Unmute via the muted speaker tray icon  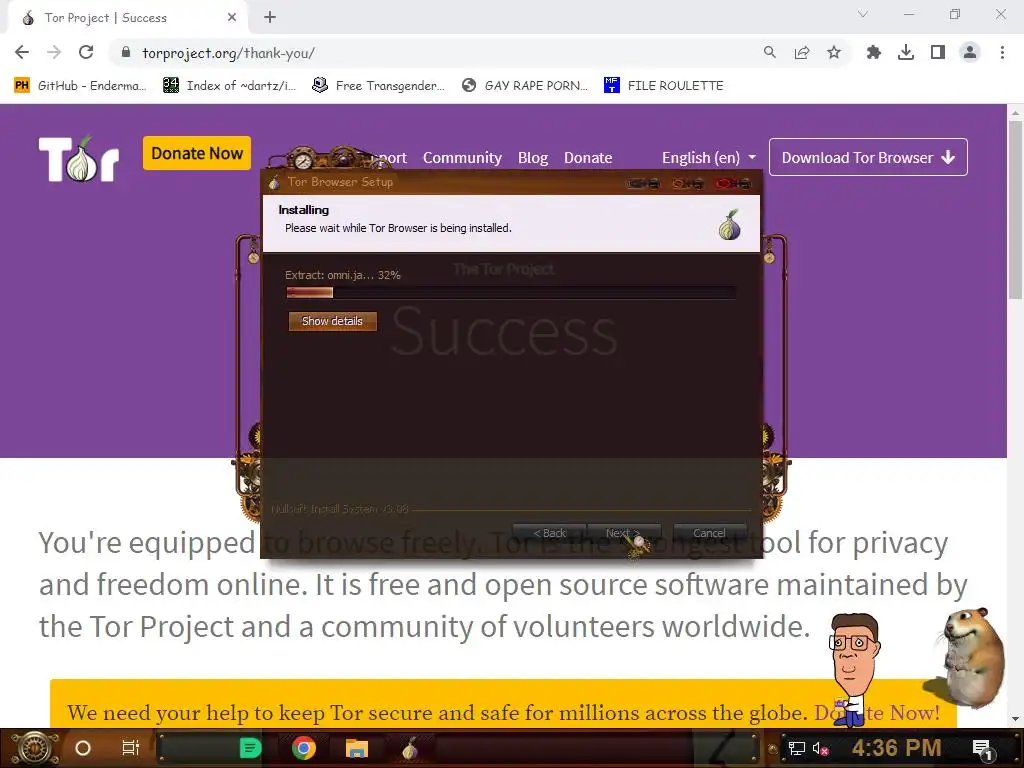click(x=820, y=748)
